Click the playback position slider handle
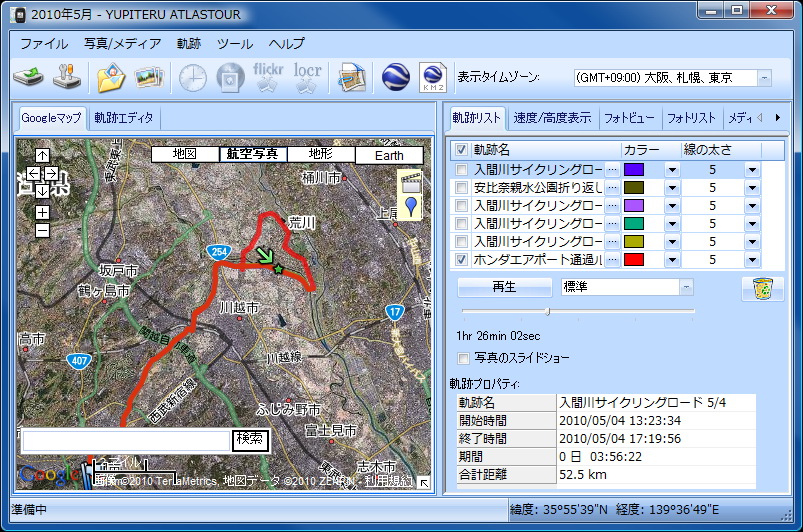Screen dimensions: 803x532 coord(547,311)
